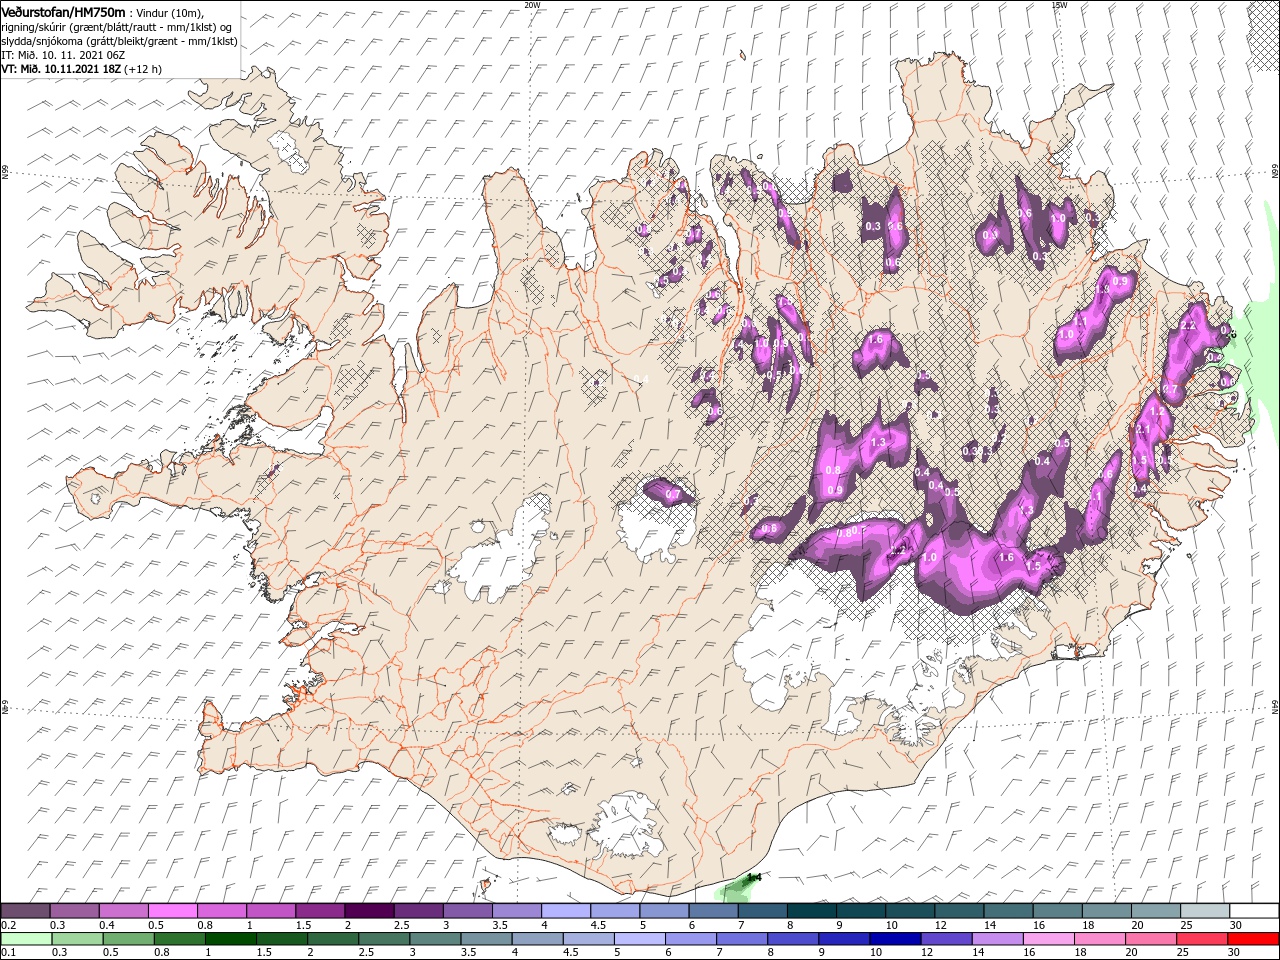Click the slate blue 6 mm snow swatch
The width and height of the screenshot is (1280, 960).
(x=714, y=910)
